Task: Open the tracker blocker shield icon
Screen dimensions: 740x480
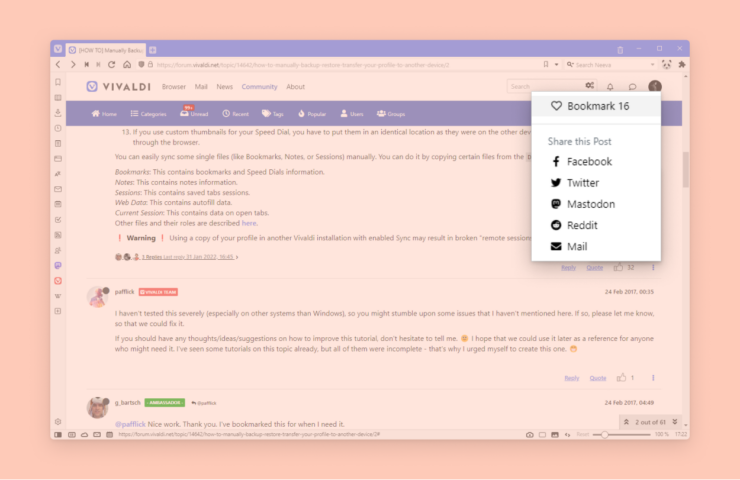Action: click(x=141, y=65)
